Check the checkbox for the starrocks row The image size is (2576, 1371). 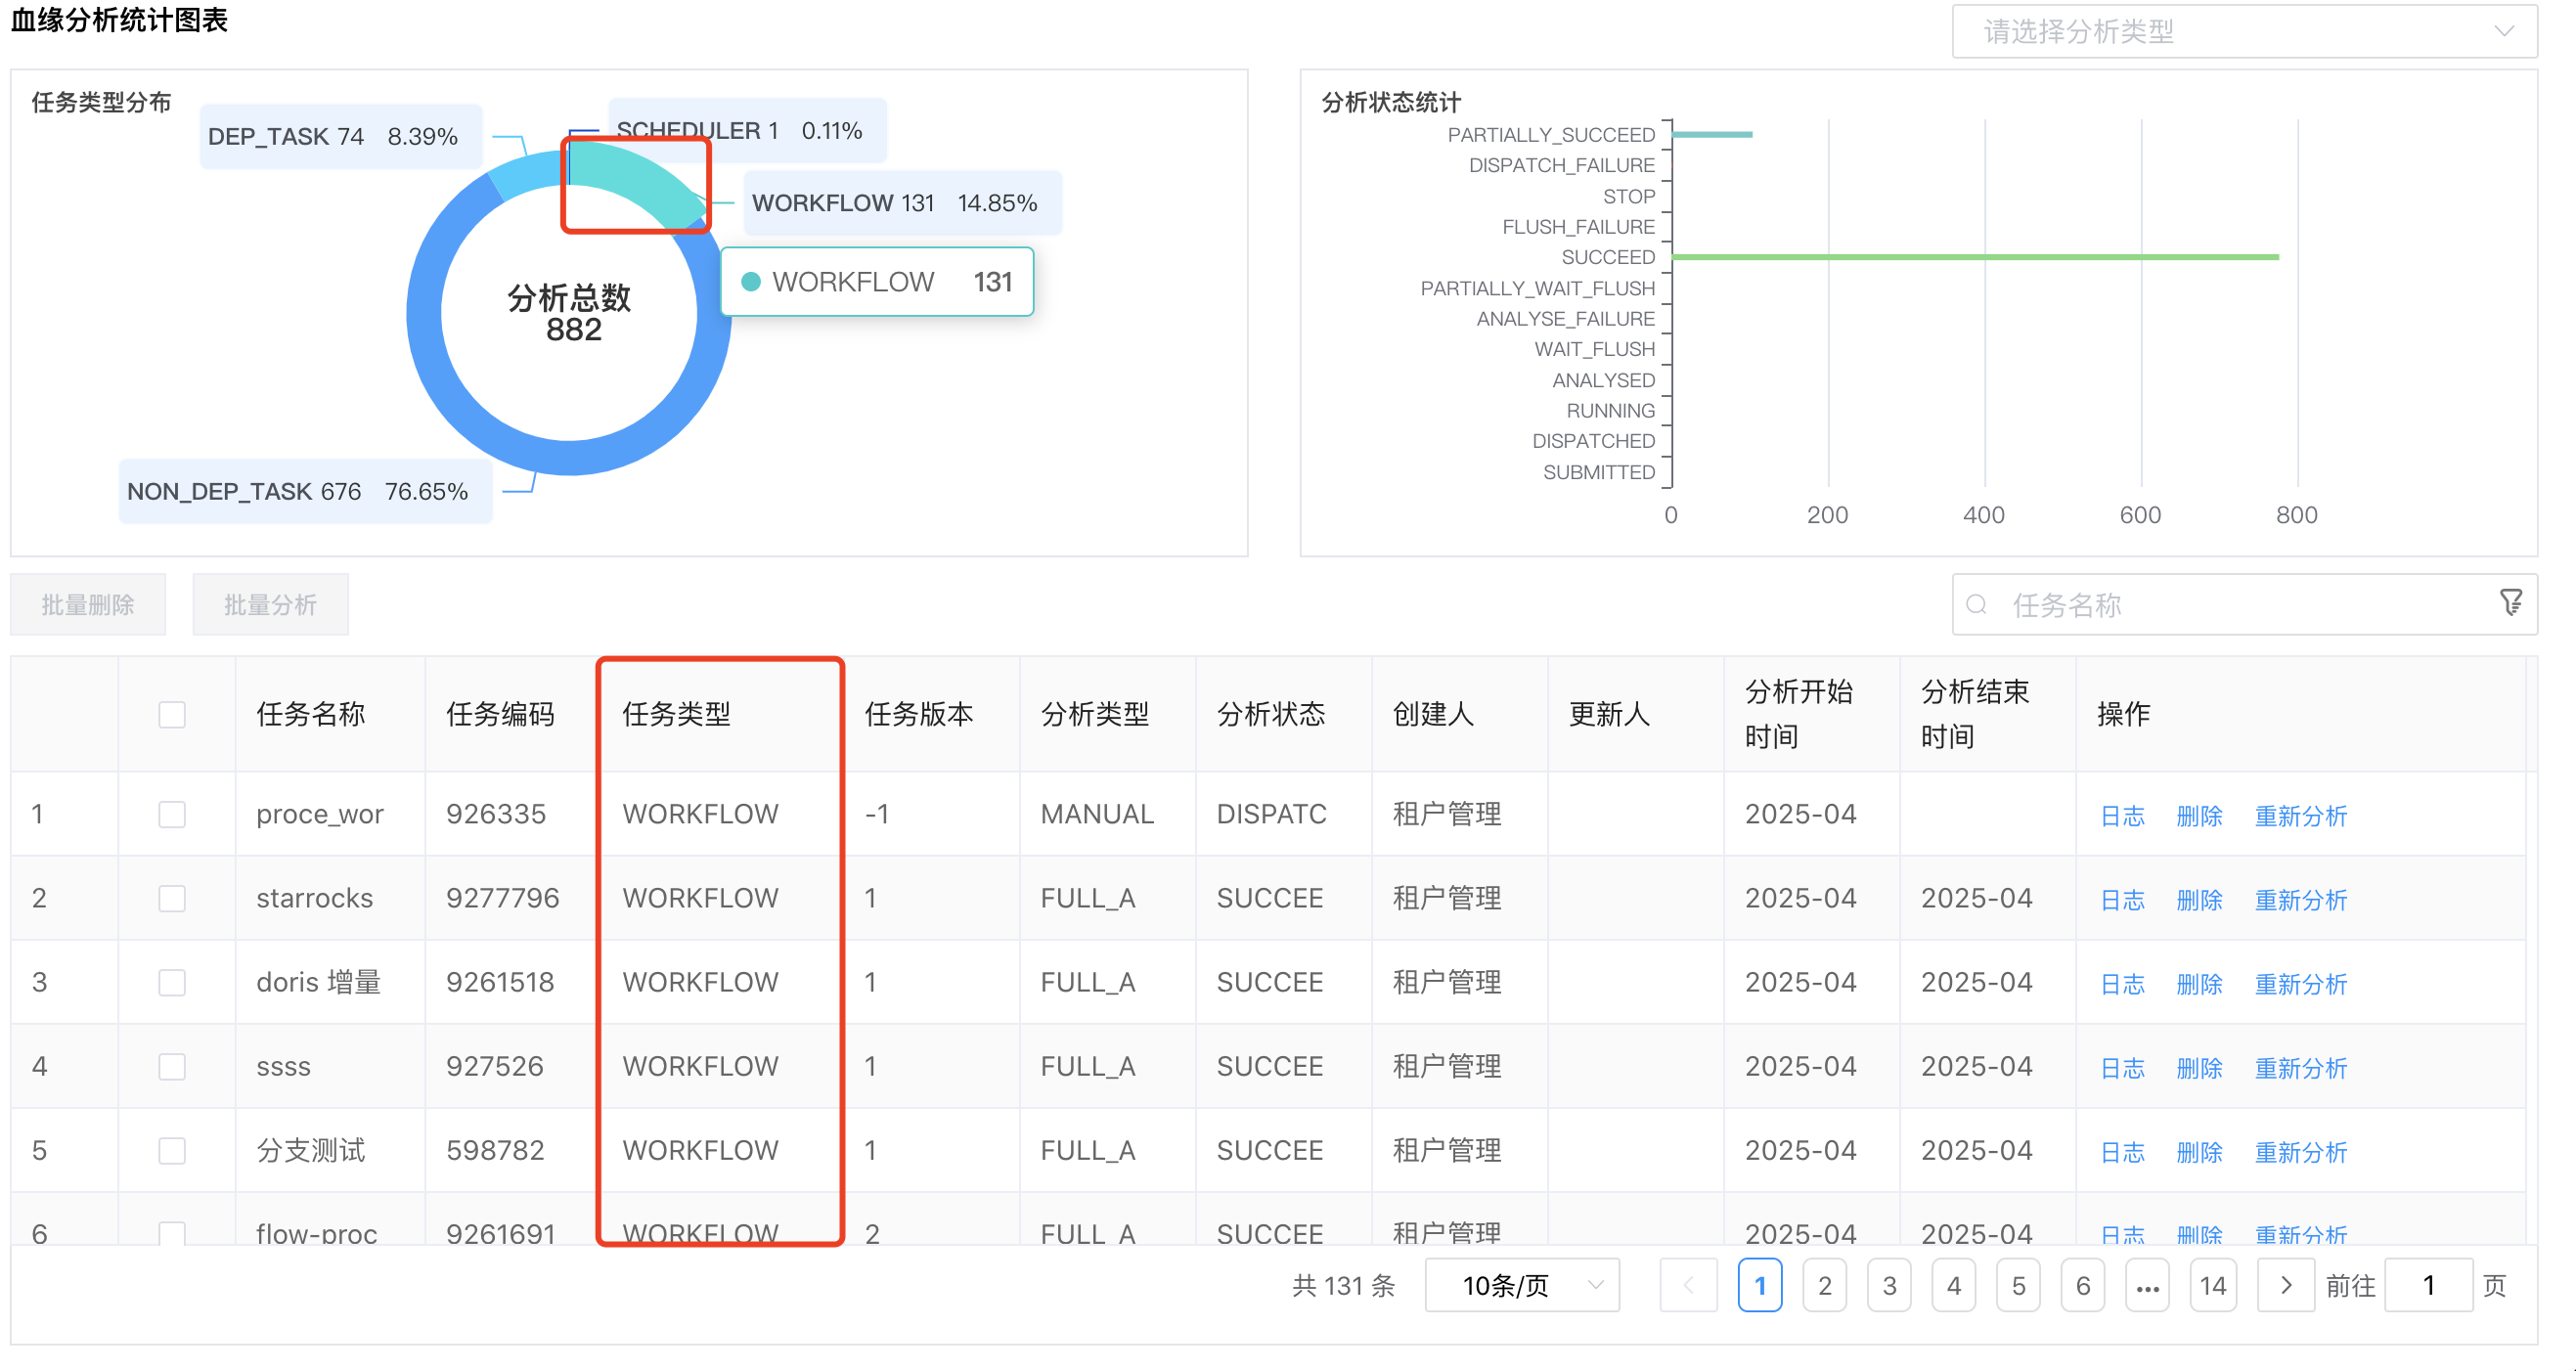click(172, 898)
